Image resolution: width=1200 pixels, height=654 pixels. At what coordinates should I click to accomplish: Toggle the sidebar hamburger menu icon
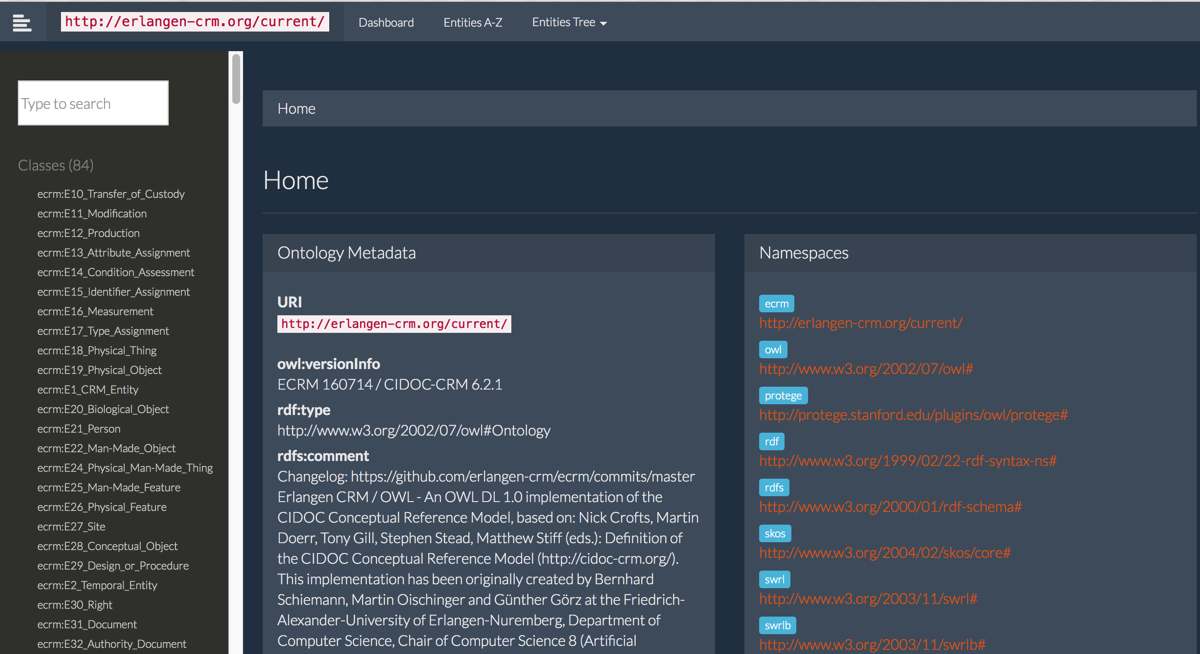pos(22,22)
